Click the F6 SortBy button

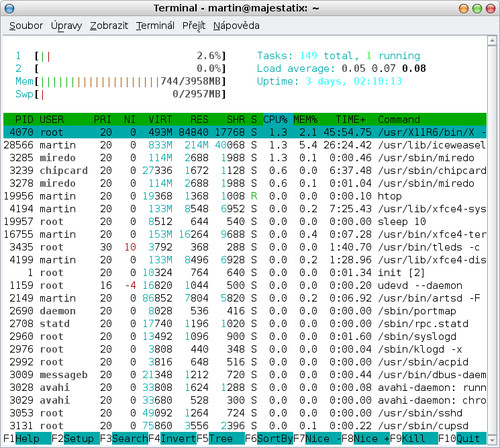[269, 438]
